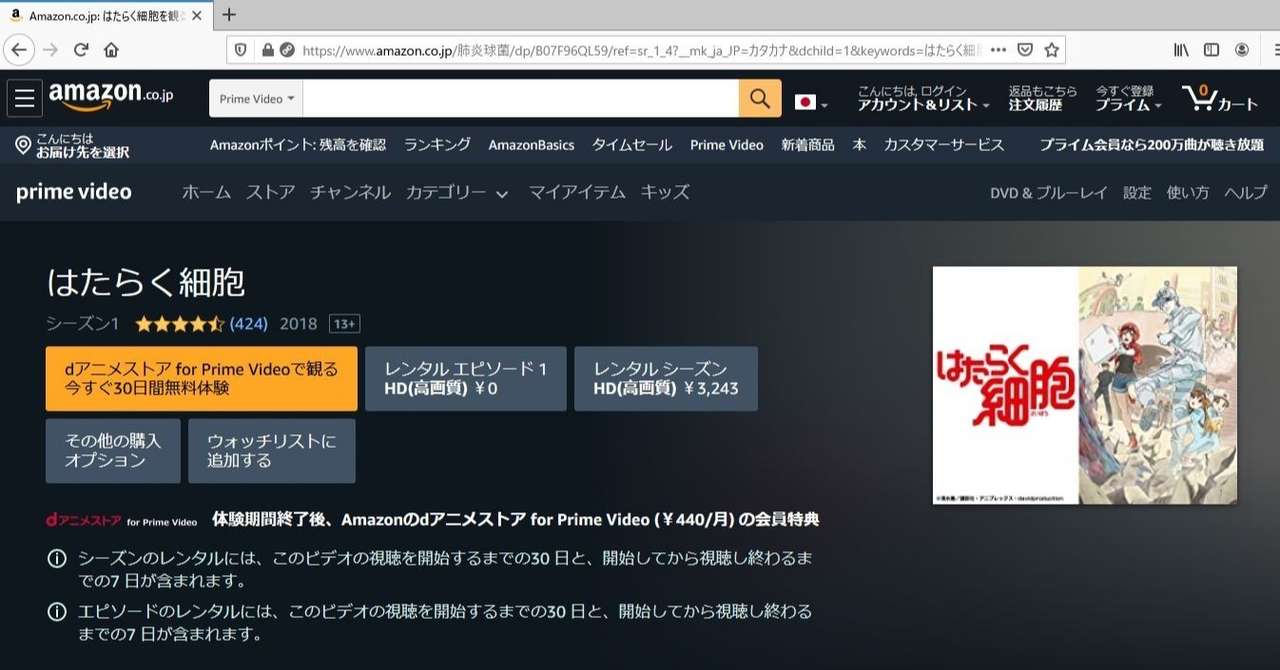
Task: Click season rental info icon
Action: point(57,558)
